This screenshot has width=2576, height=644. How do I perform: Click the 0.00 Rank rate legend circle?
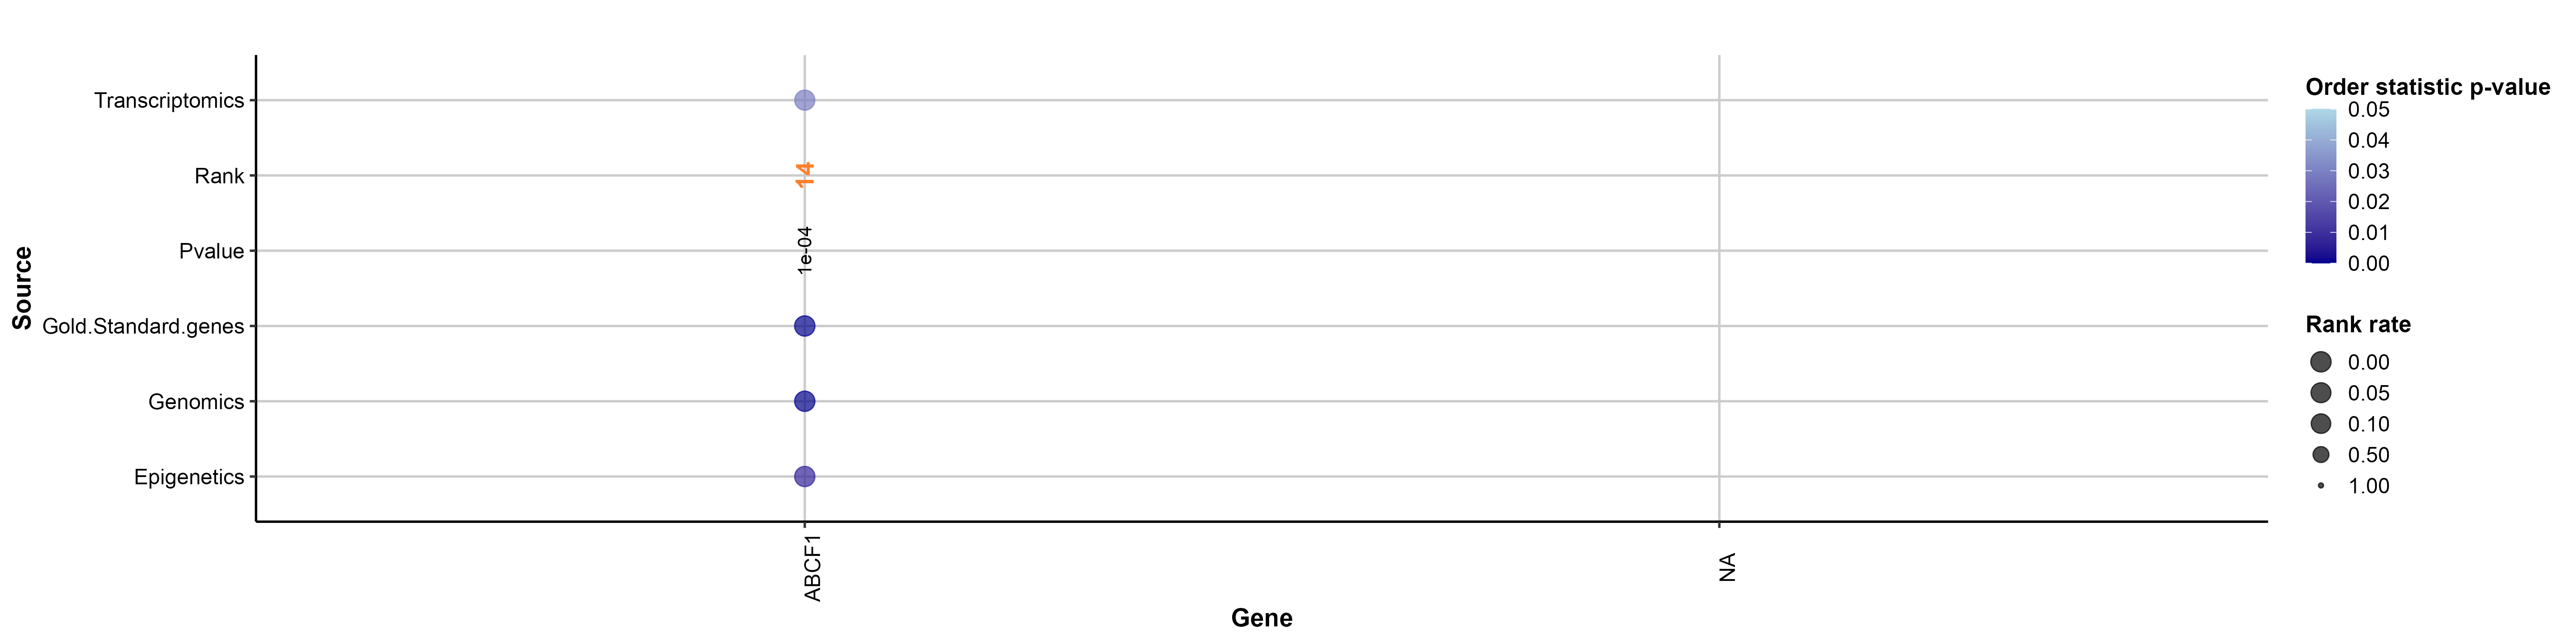2321,362
